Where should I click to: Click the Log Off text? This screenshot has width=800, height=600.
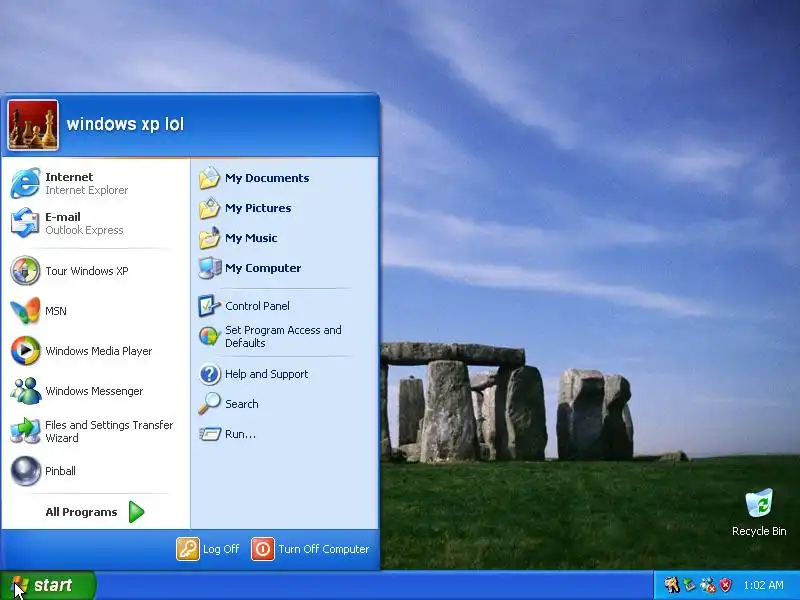click(221, 549)
